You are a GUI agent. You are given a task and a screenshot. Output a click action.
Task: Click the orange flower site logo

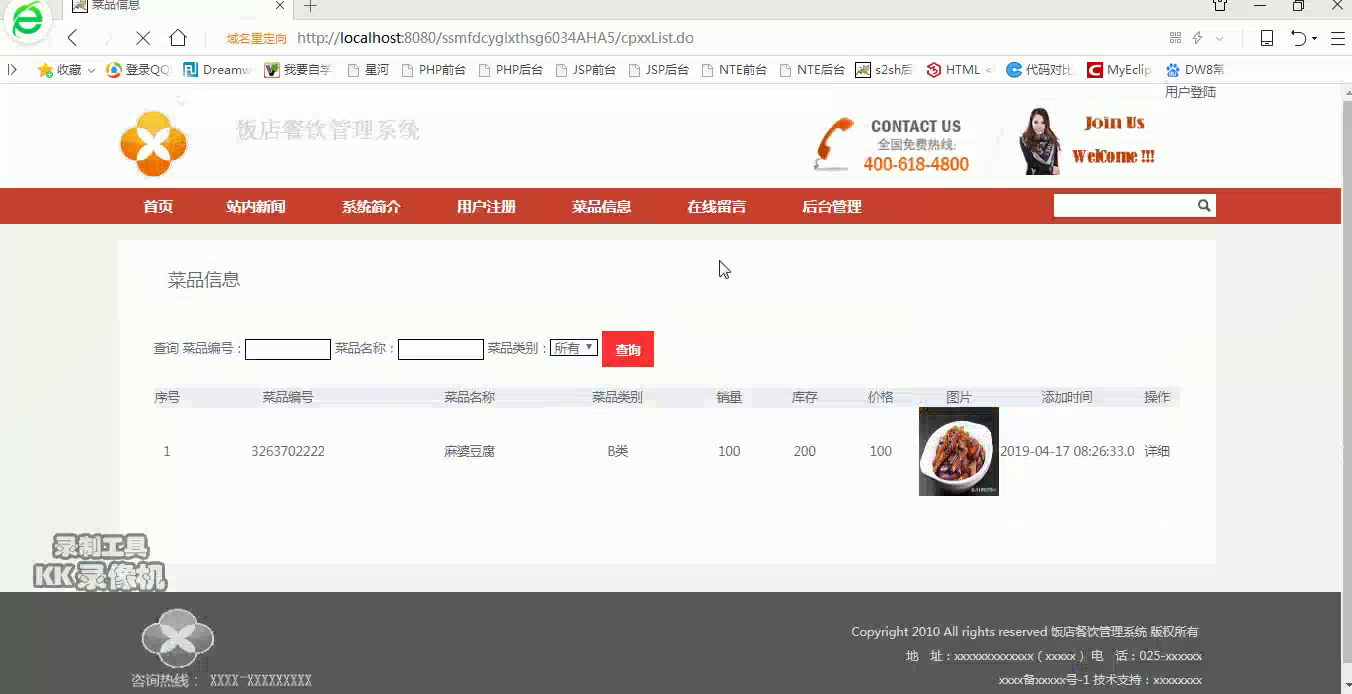tap(153, 144)
